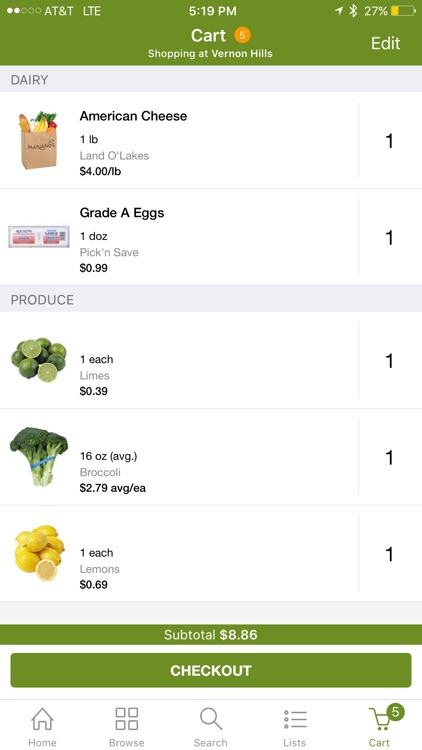Select the American Cheese grocery bag thumbnail
This screenshot has height=750, width=422.
38,140
